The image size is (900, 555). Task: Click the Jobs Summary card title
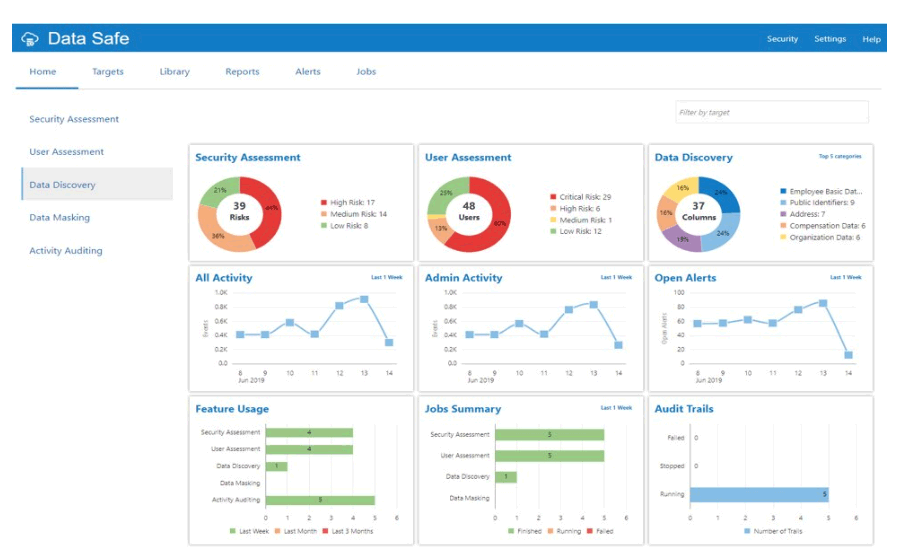tap(463, 409)
